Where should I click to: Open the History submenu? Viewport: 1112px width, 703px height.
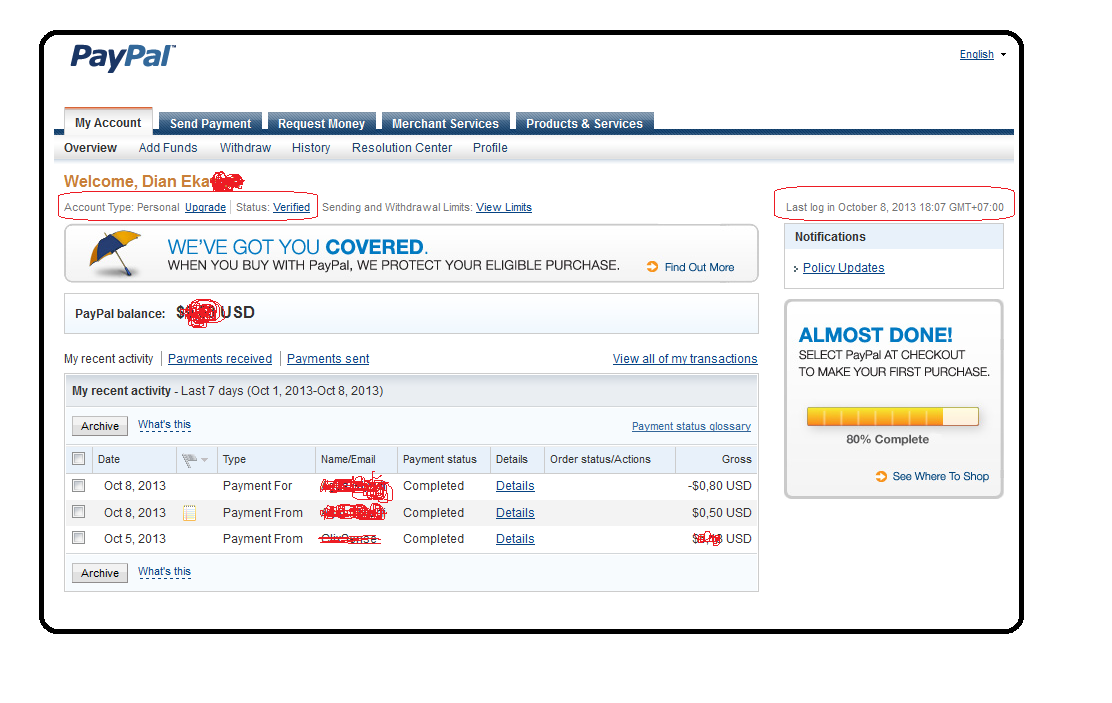click(311, 148)
